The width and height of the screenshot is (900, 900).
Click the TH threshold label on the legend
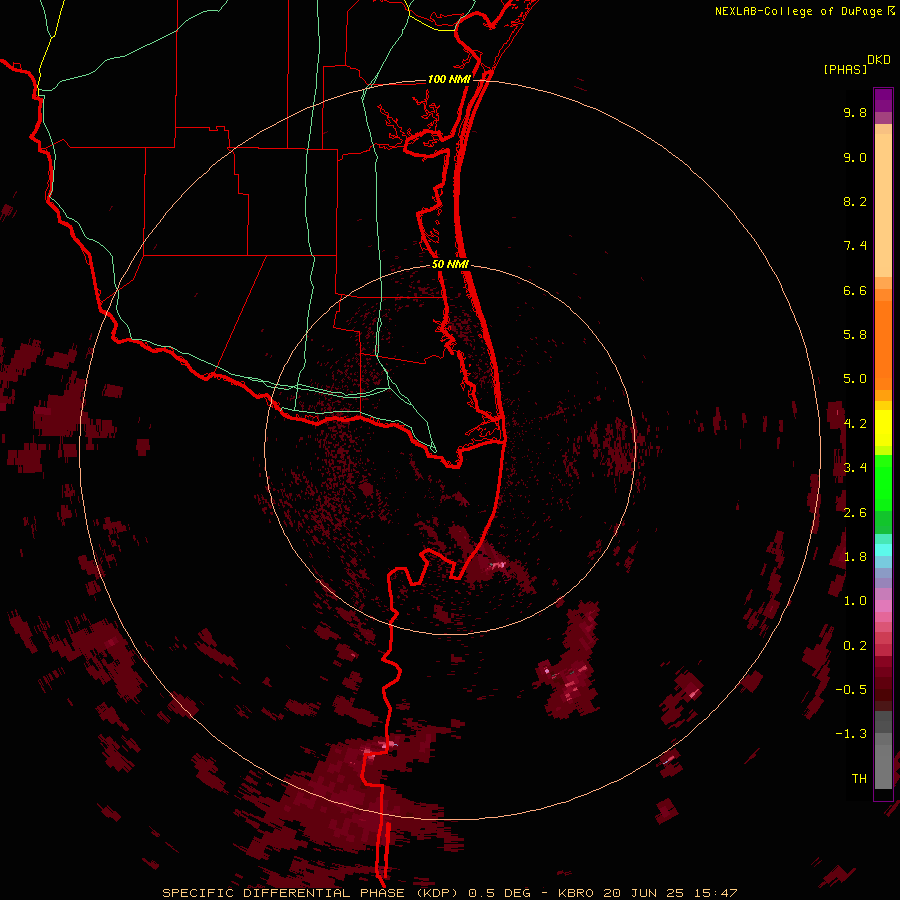pyautogui.click(x=859, y=779)
